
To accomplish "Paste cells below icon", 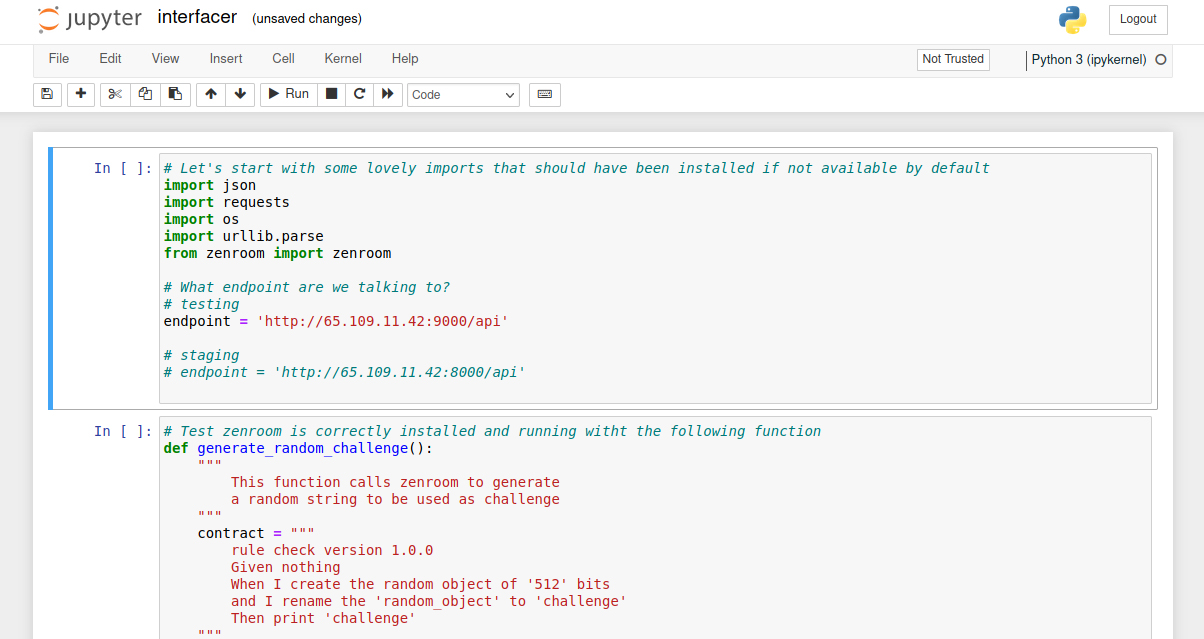I will tap(175, 94).
